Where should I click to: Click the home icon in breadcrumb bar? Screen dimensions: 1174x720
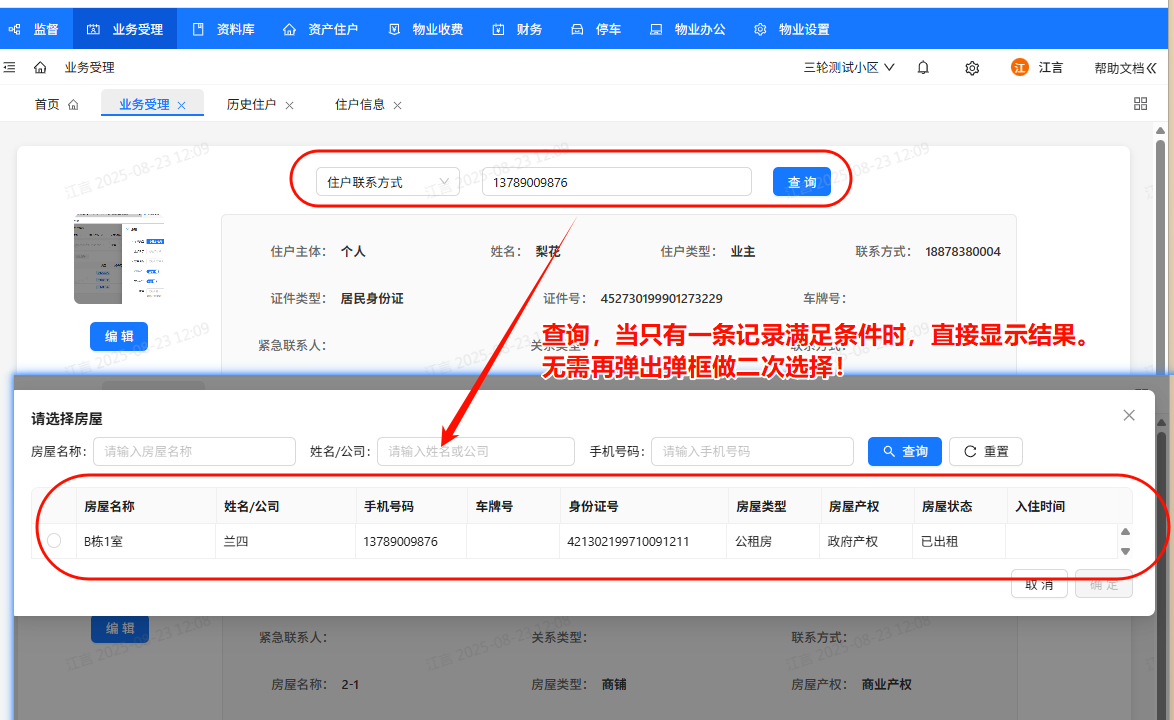pyautogui.click(x=40, y=68)
